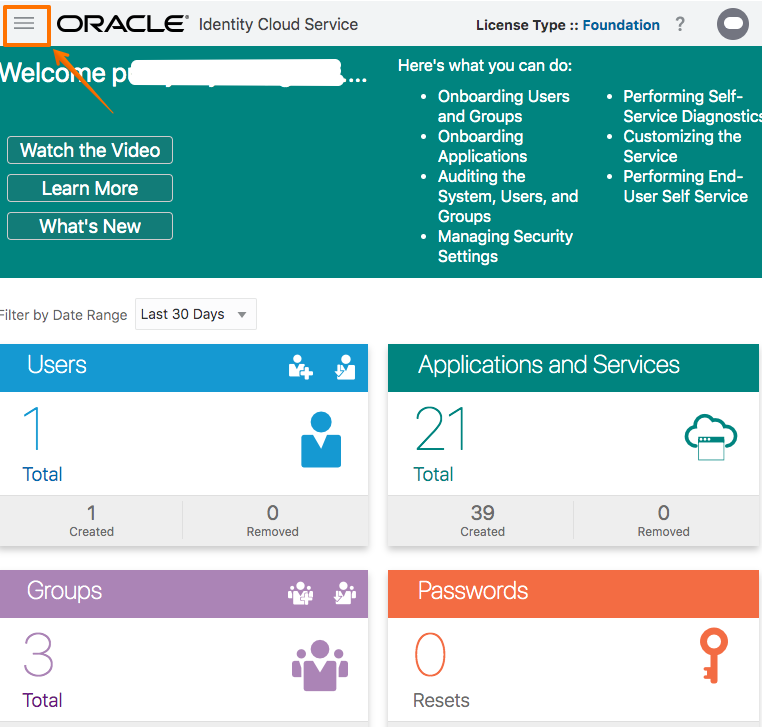Viewport: 762px width, 727px height.
Task: Click the Filter by Date Range label
Action: 63,315
